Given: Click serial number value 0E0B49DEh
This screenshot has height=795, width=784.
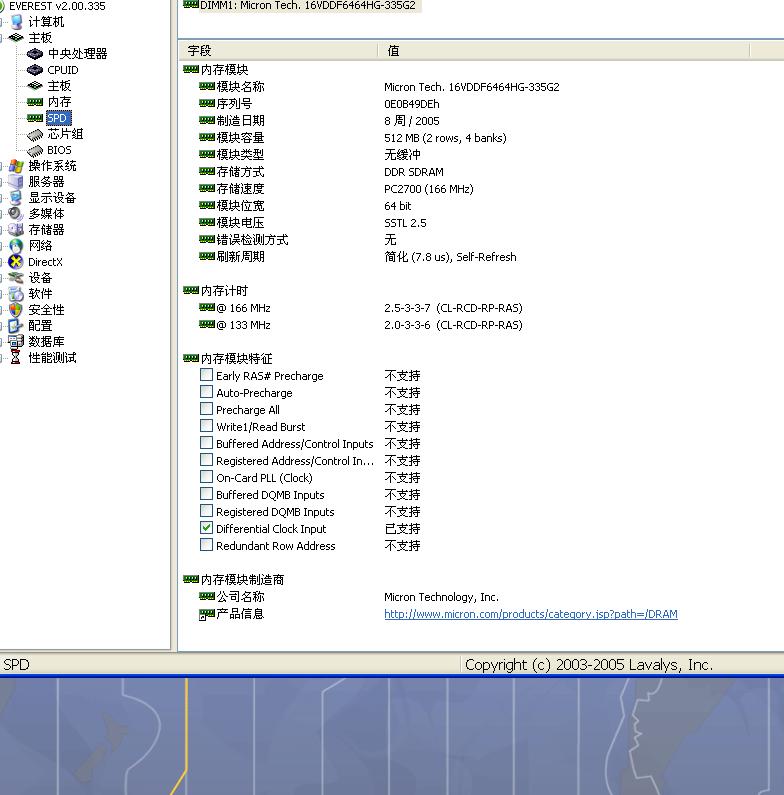Looking at the screenshot, I should pos(412,104).
